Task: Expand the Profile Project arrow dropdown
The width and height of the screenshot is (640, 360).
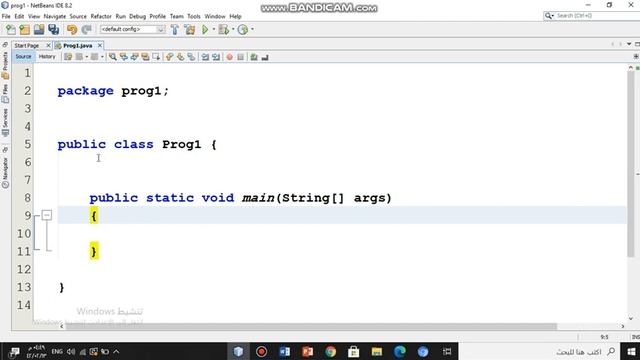Action: click(252, 29)
